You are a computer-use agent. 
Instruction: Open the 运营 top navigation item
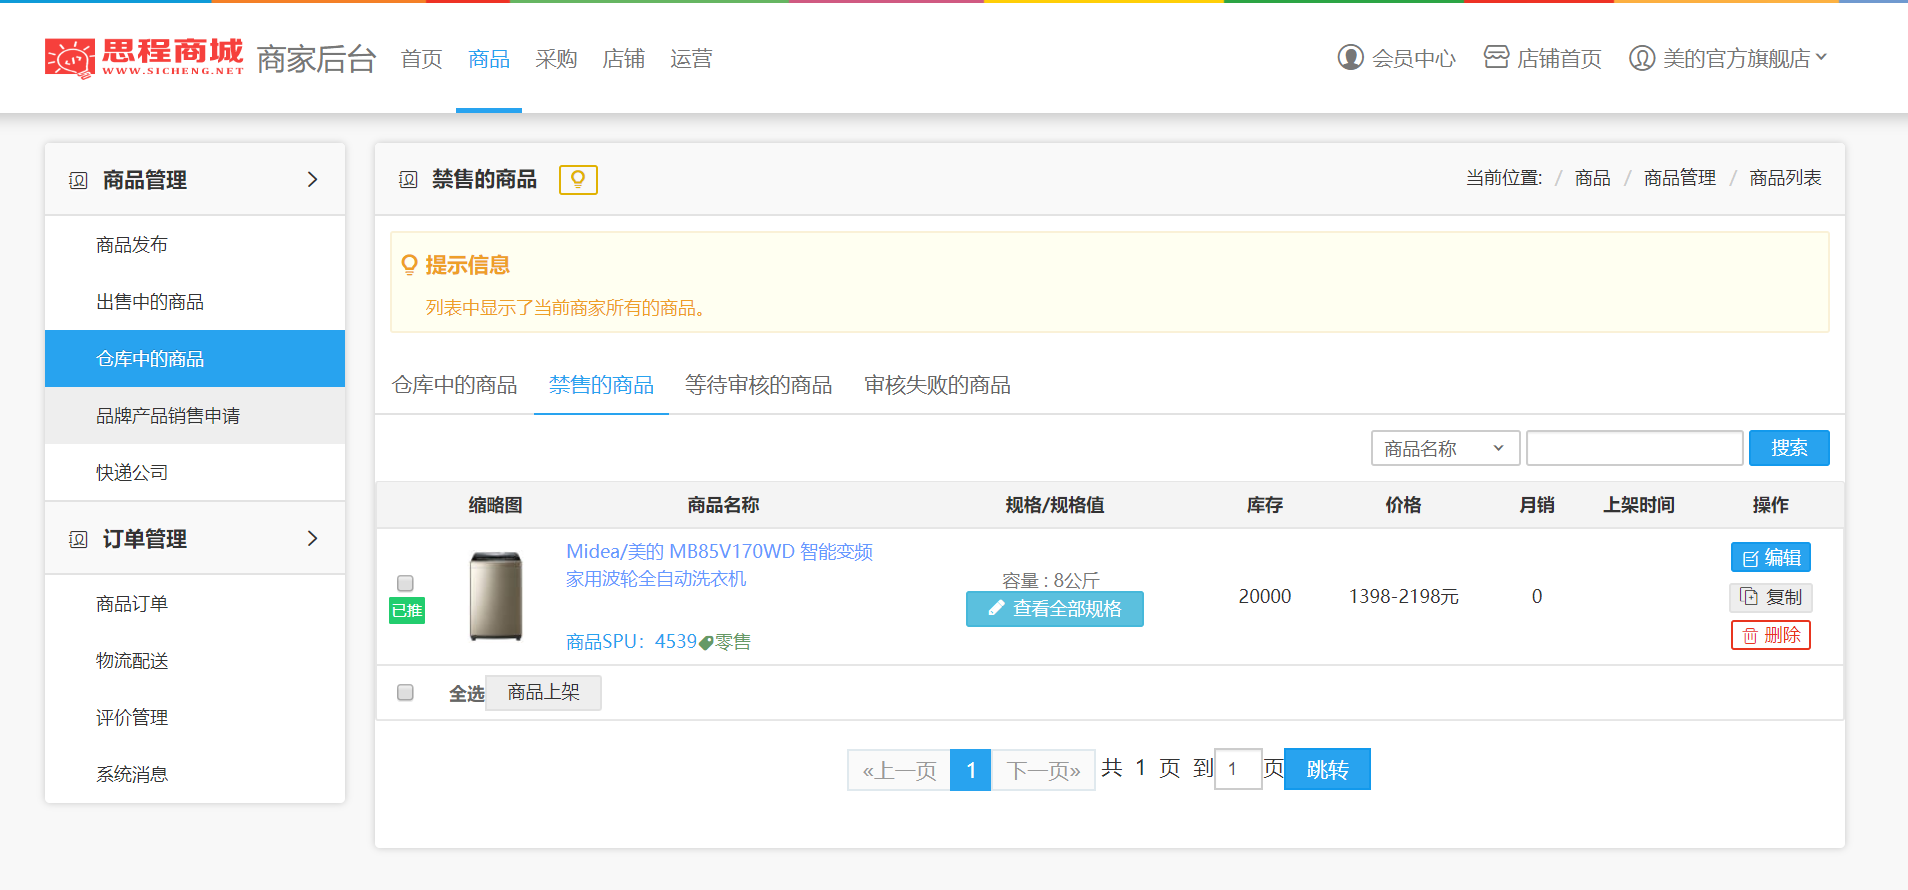[691, 59]
